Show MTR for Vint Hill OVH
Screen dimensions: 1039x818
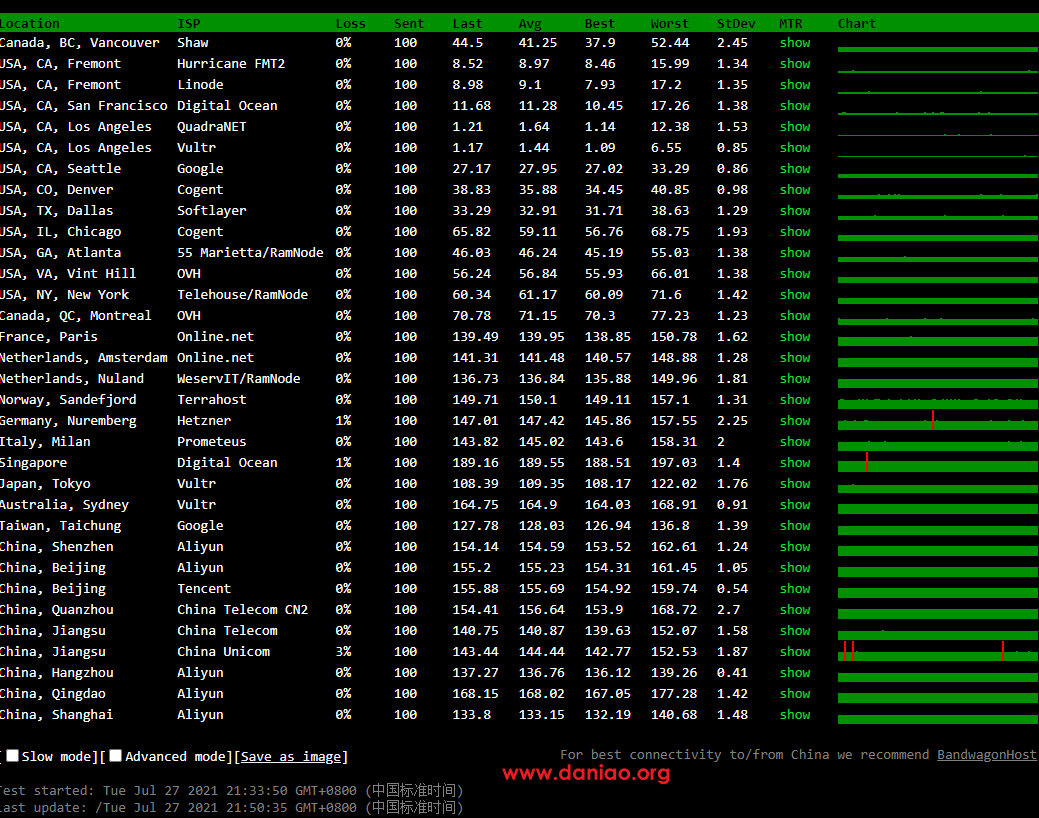(x=794, y=274)
